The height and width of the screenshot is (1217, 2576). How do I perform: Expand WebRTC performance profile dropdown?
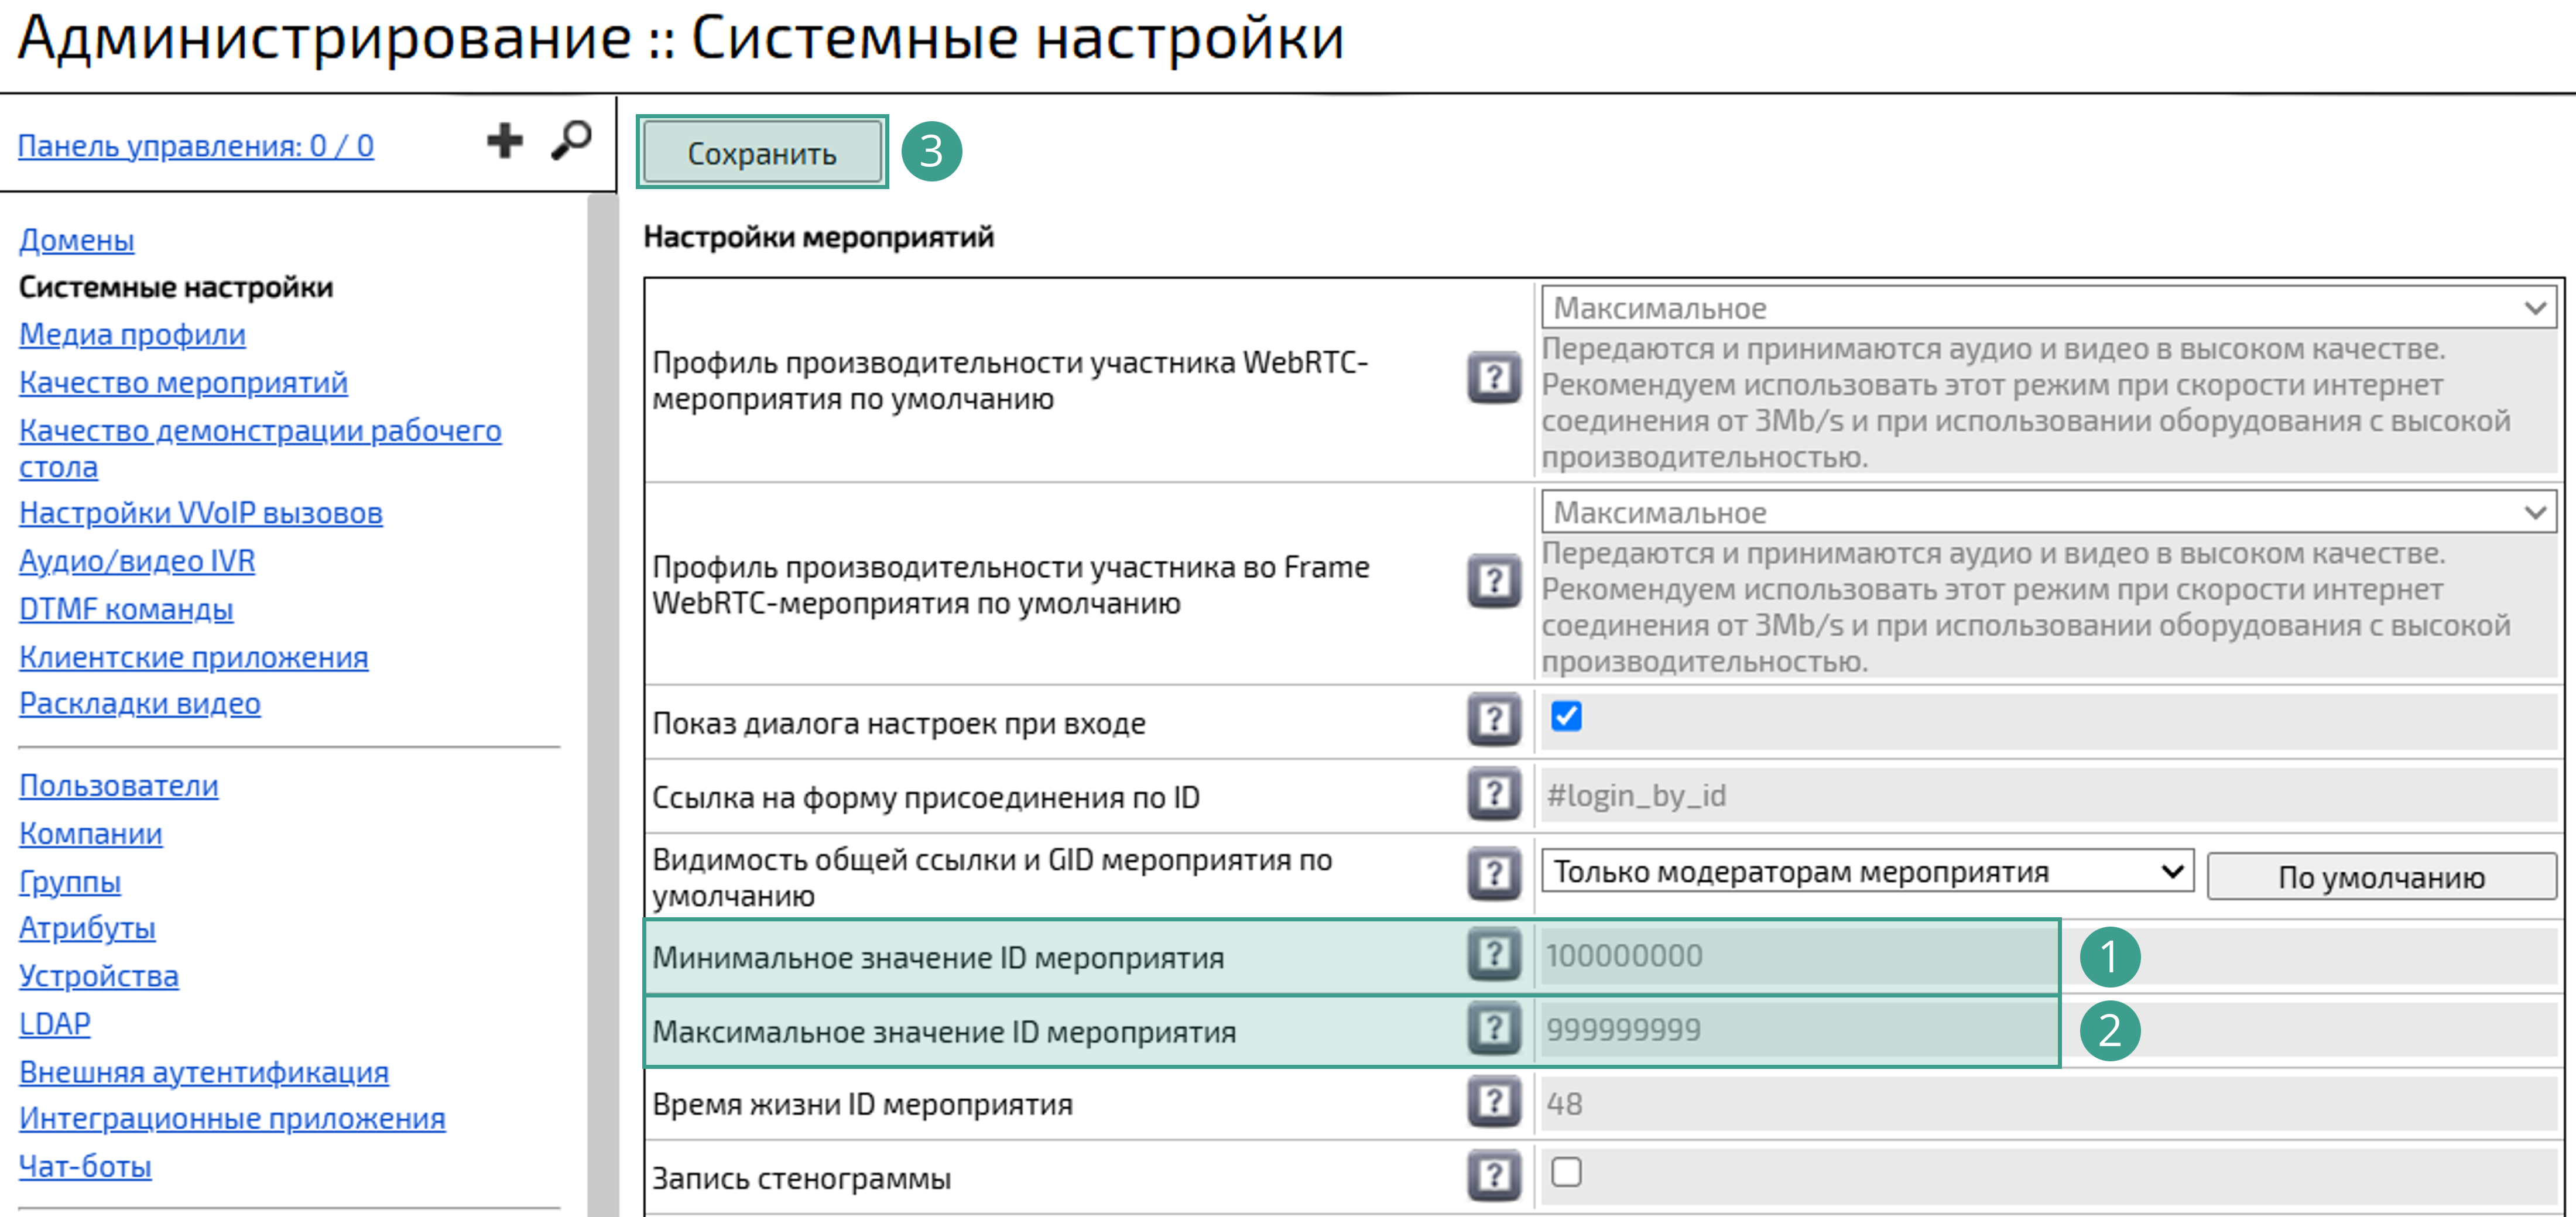[x=2048, y=308]
